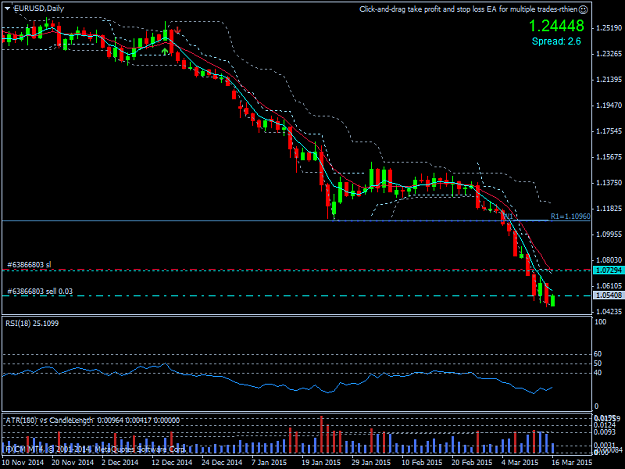This screenshot has height=469, width=625.
Task: Click the RSI 60 level label
Action: tap(597, 354)
